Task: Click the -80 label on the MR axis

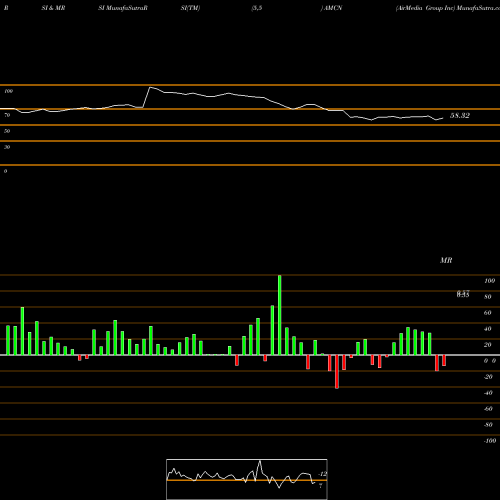Action: tap(488, 425)
